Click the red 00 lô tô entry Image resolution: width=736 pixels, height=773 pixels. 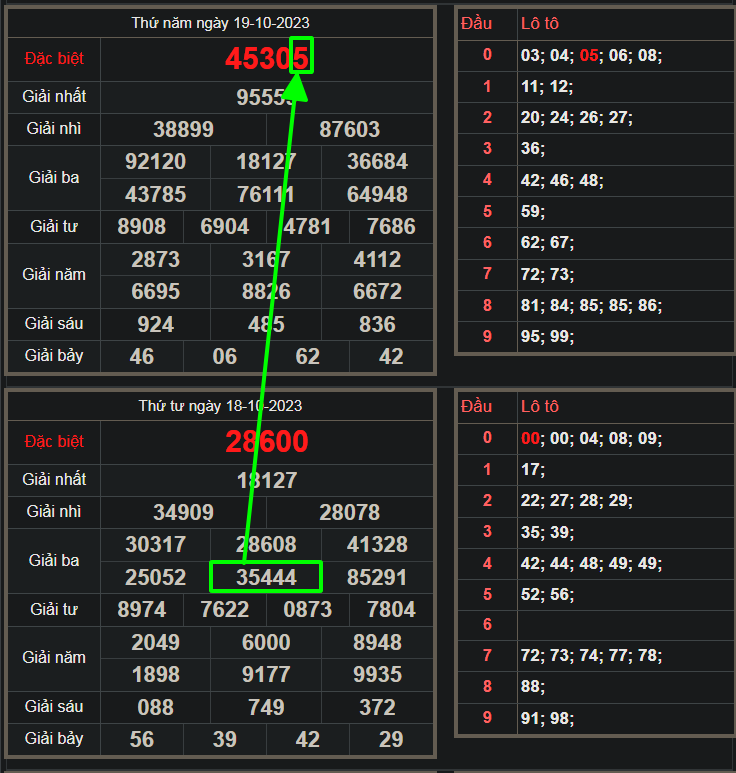click(530, 438)
